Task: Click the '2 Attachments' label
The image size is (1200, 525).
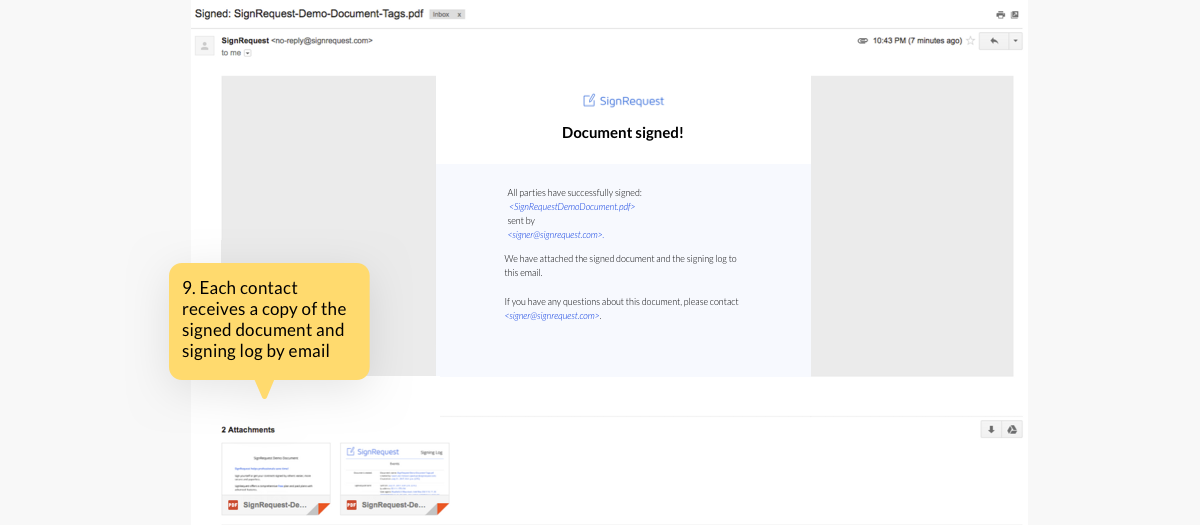Action: click(x=248, y=430)
